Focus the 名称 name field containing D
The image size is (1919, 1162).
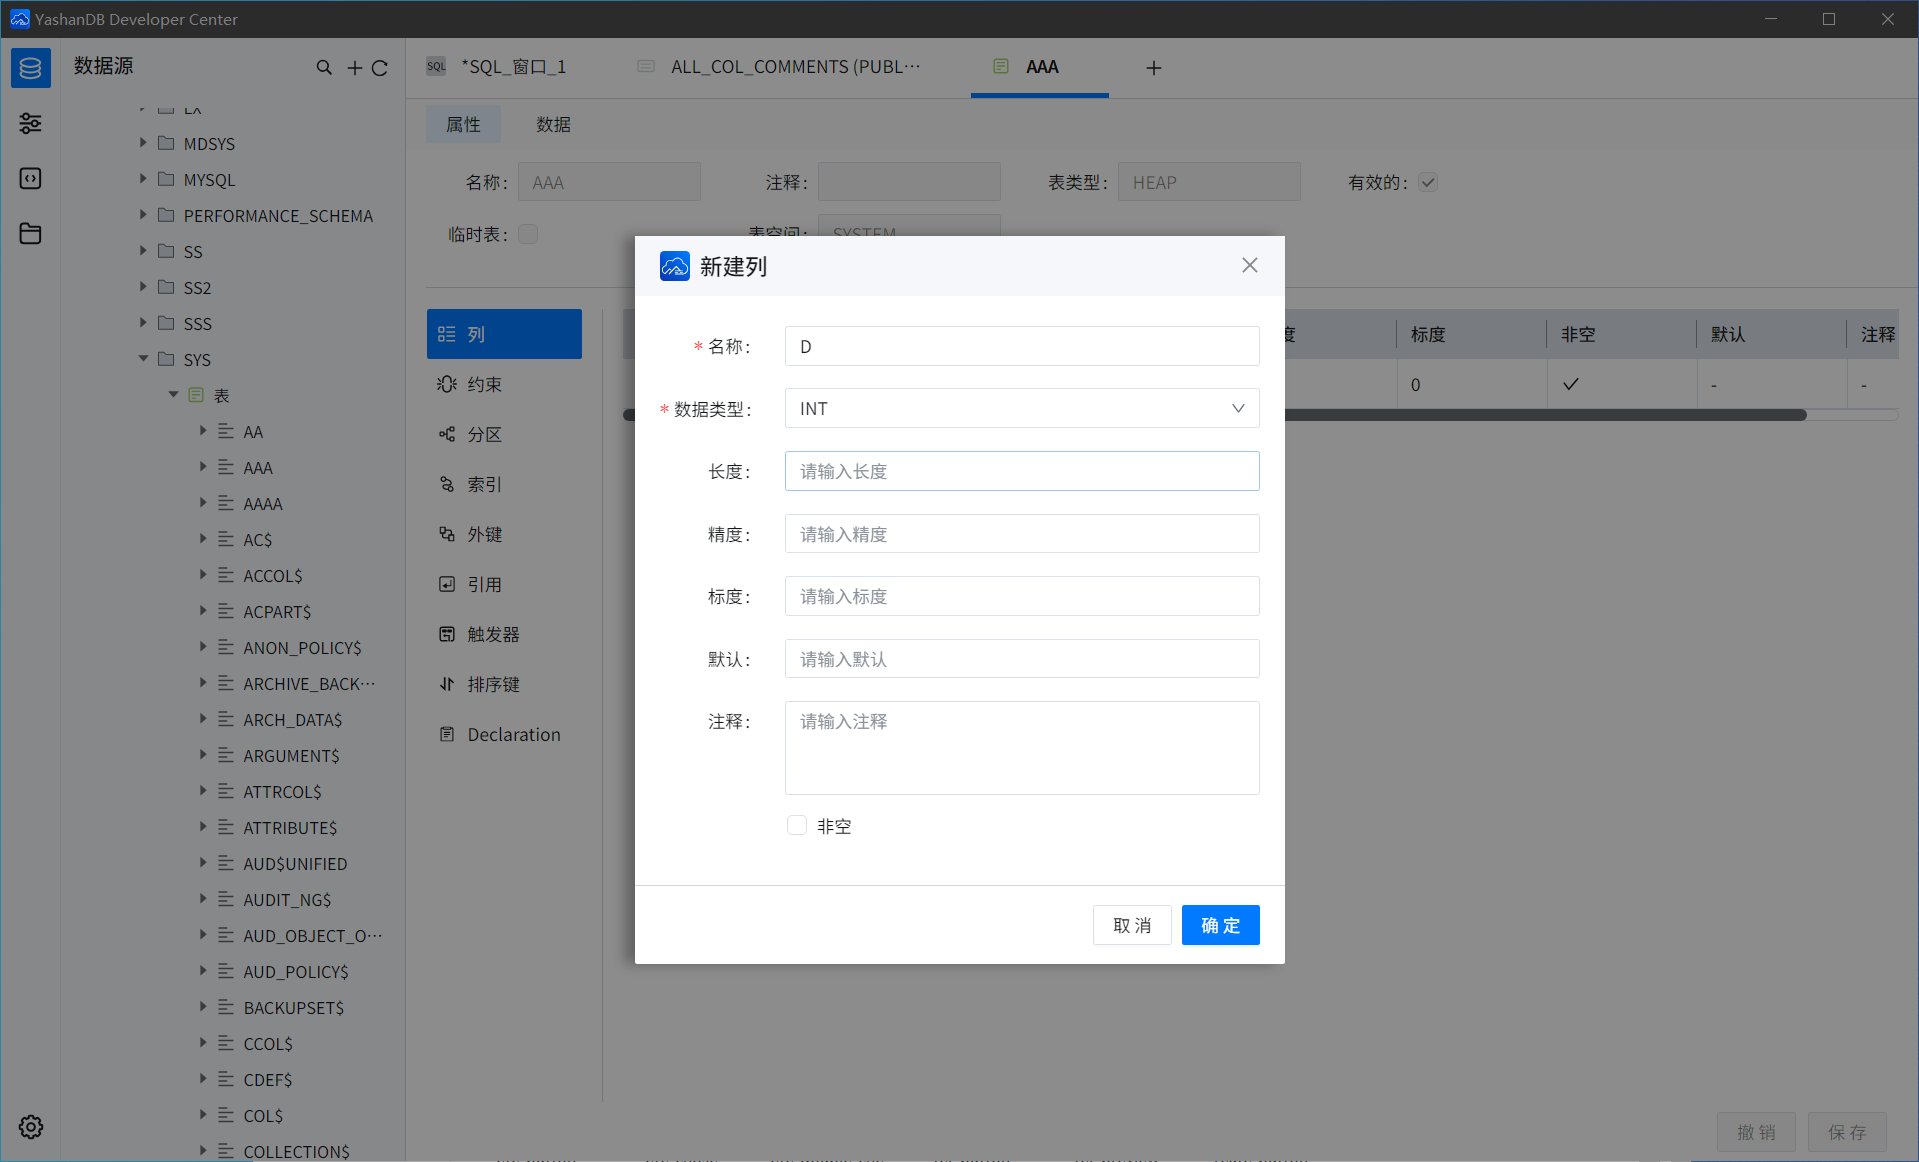click(x=1022, y=346)
